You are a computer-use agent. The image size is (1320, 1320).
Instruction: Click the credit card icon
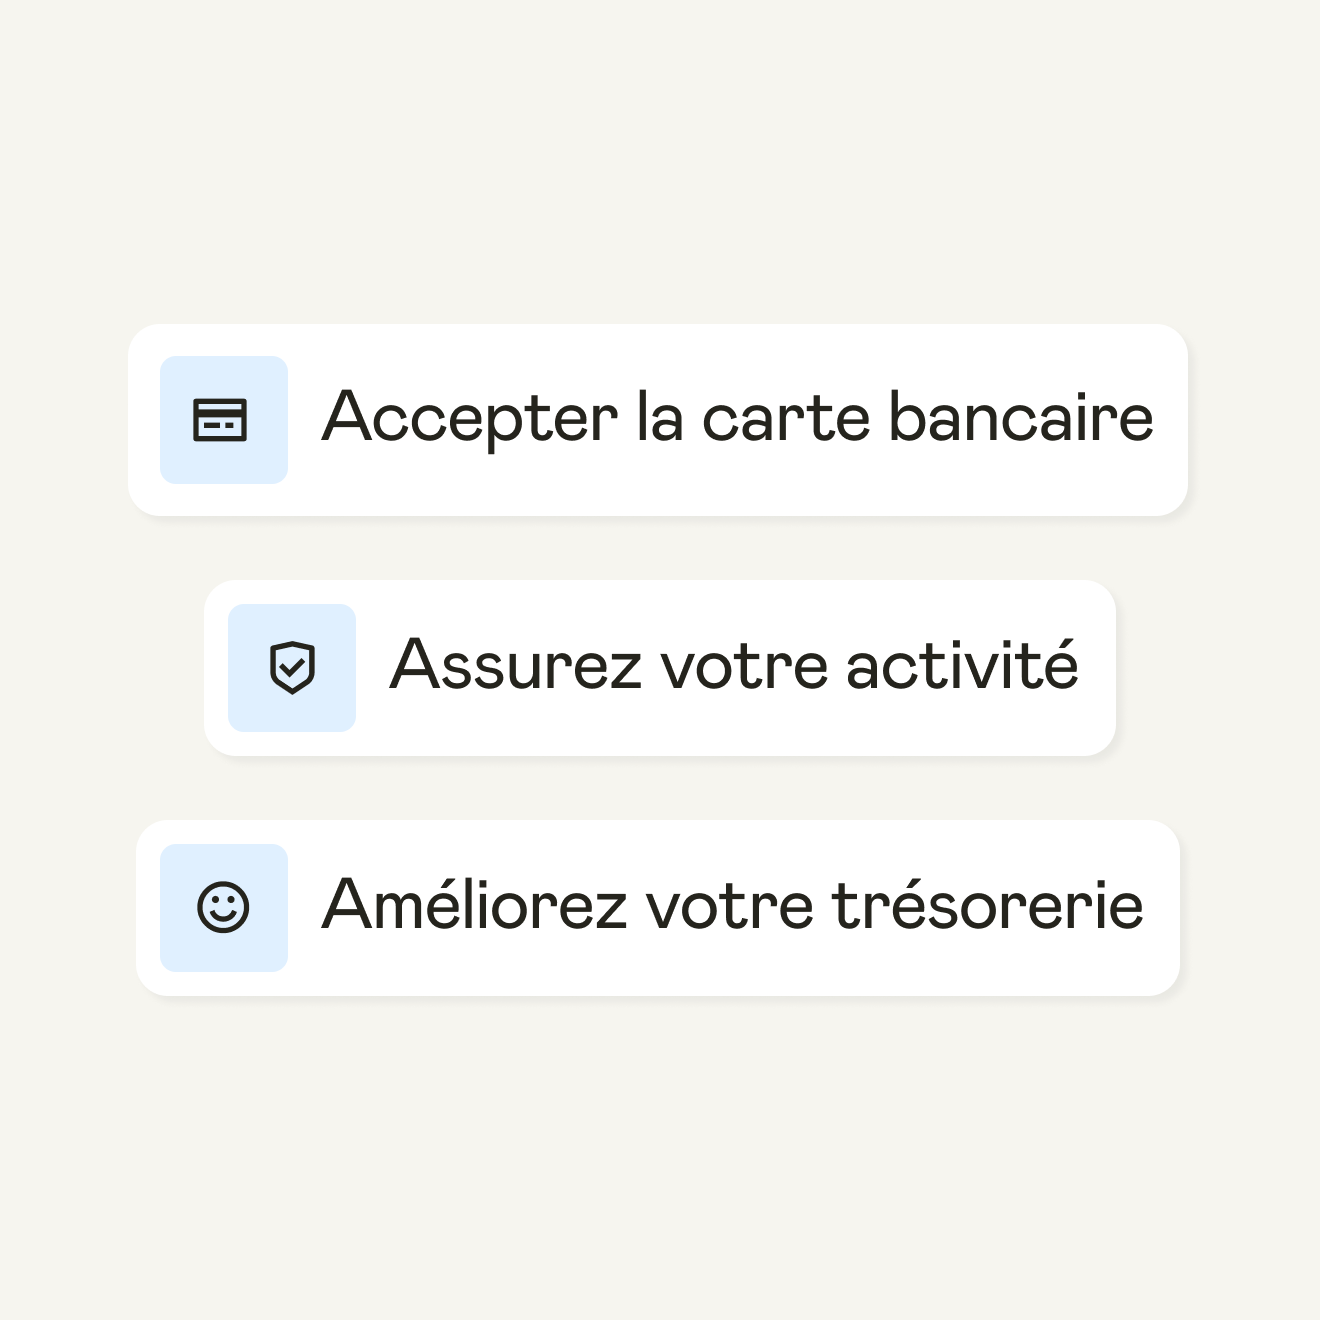[x=220, y=420]
